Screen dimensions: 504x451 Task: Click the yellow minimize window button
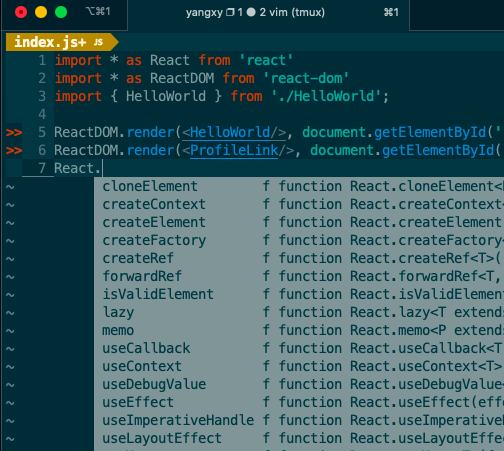41,12
